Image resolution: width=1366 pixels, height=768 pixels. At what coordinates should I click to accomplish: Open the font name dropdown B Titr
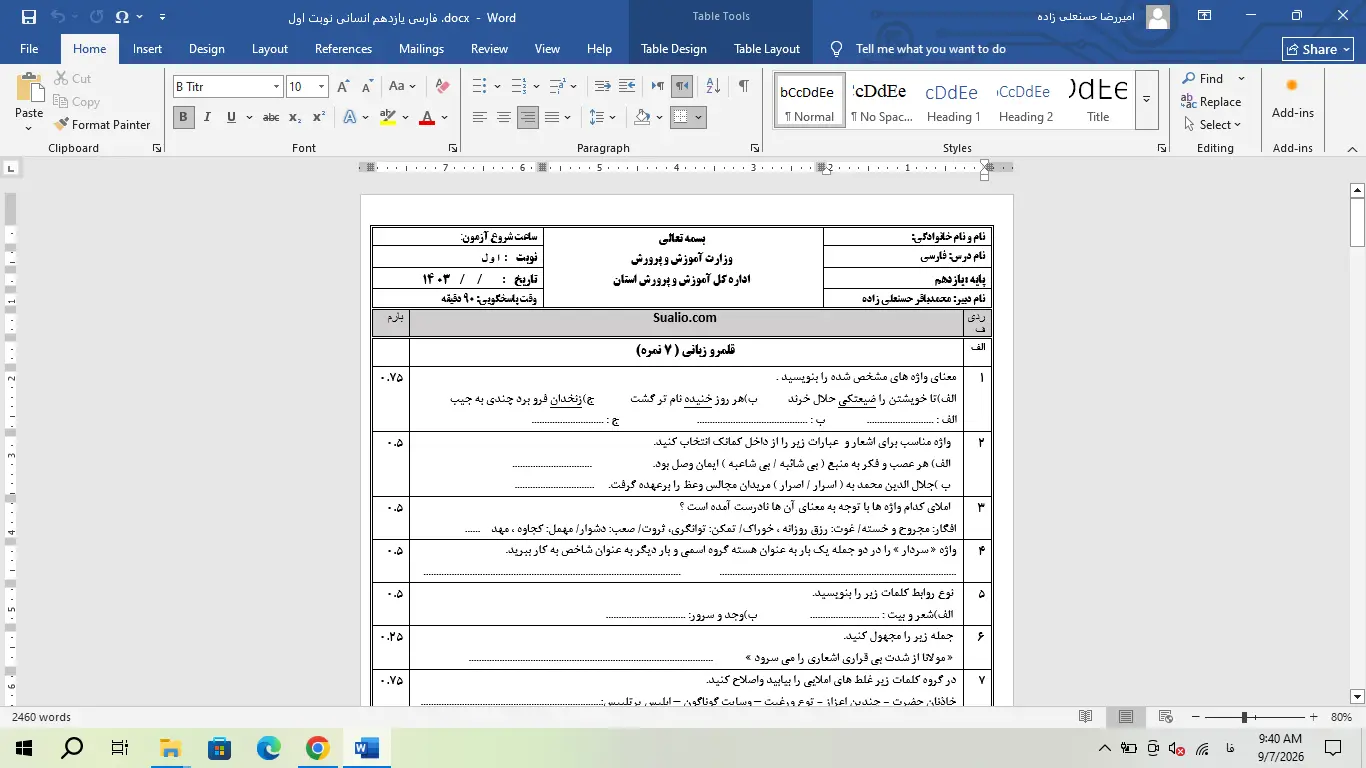click(276, 87)
